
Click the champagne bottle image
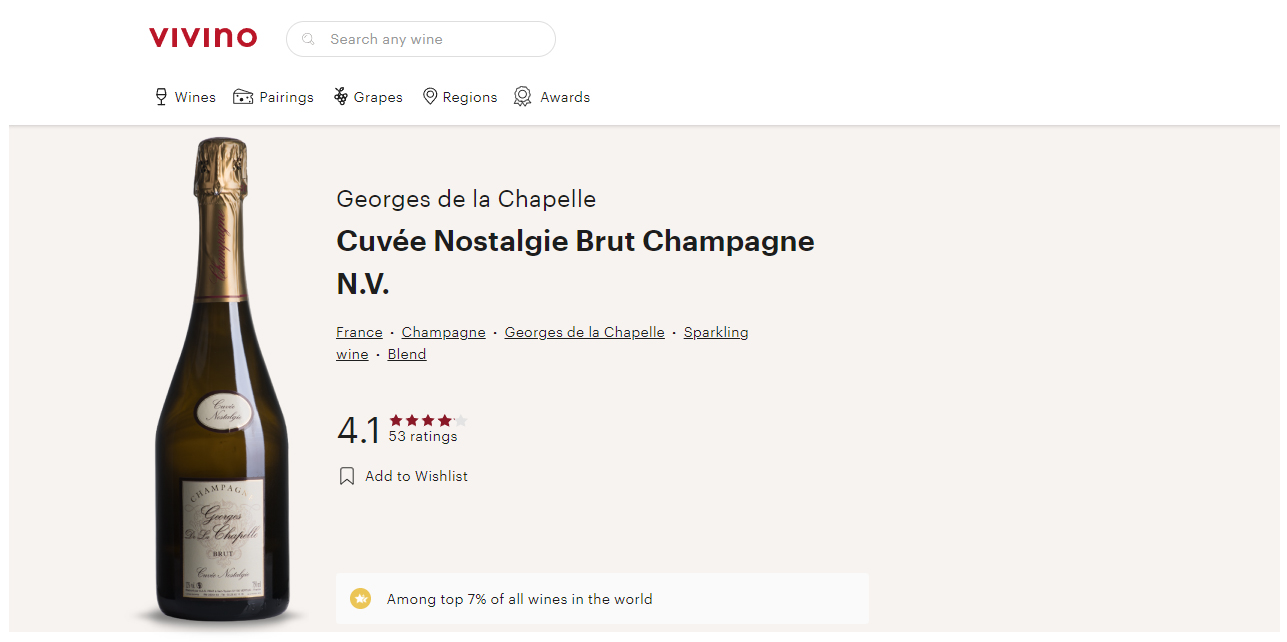tap(222, 380)
